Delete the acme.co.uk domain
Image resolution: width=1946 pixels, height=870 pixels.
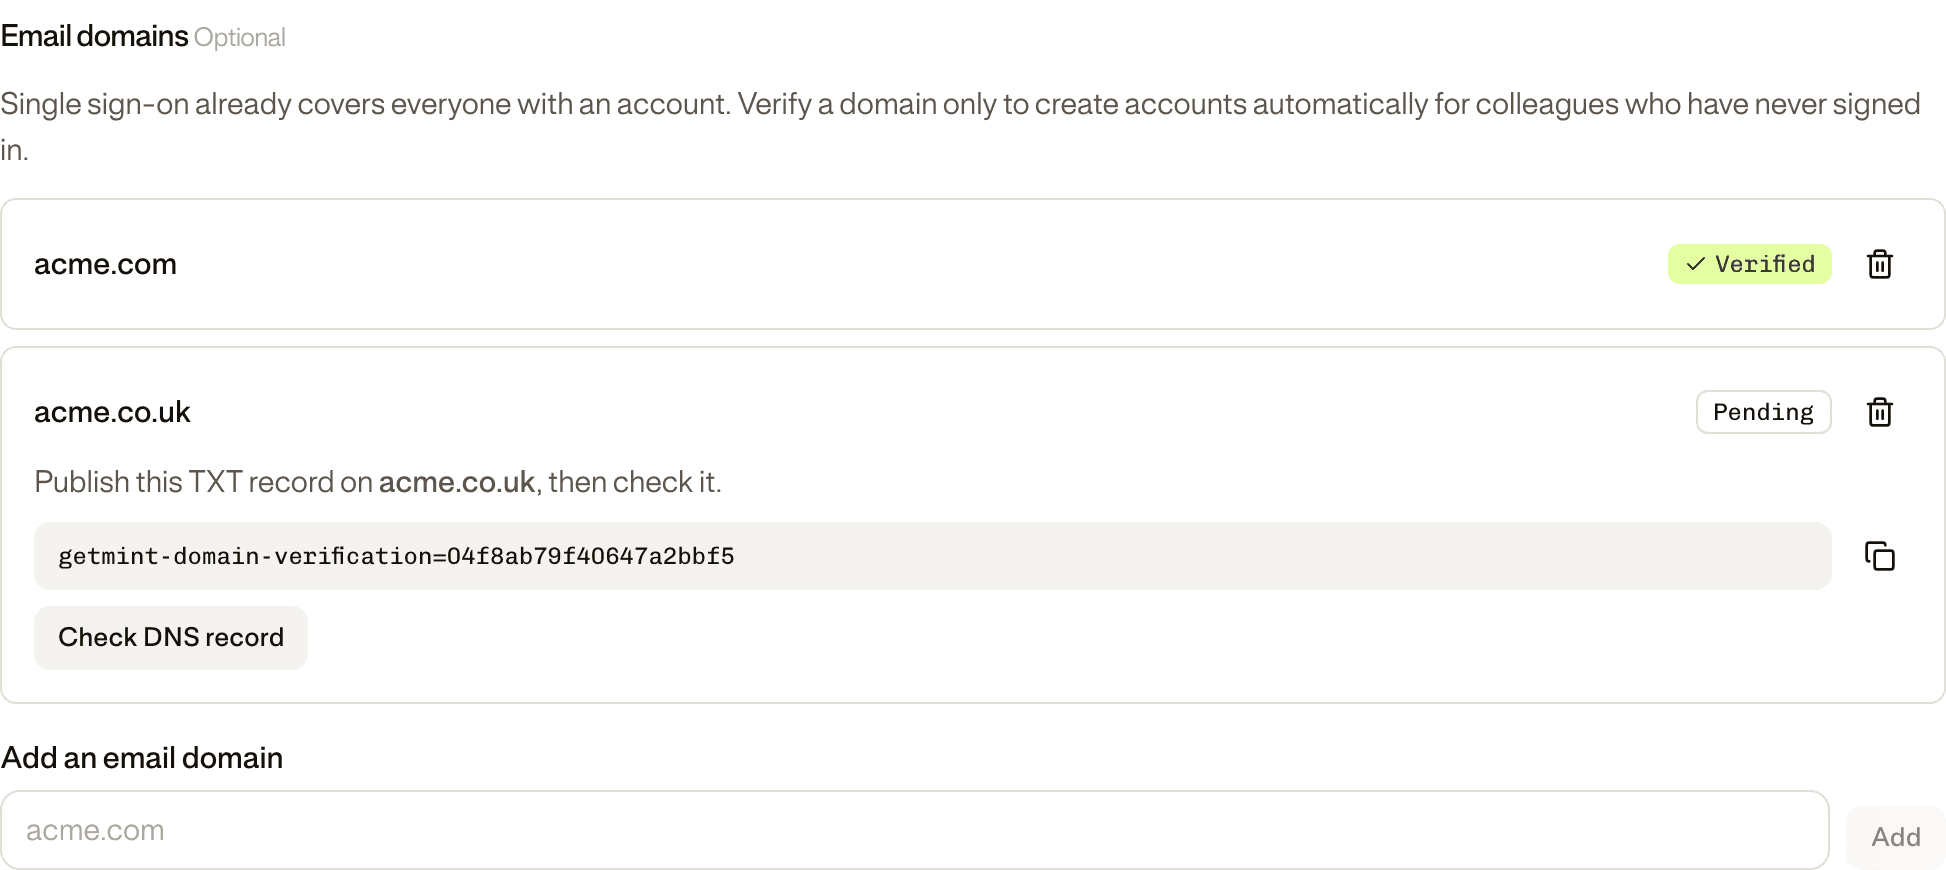click(x=1880, y=412)
